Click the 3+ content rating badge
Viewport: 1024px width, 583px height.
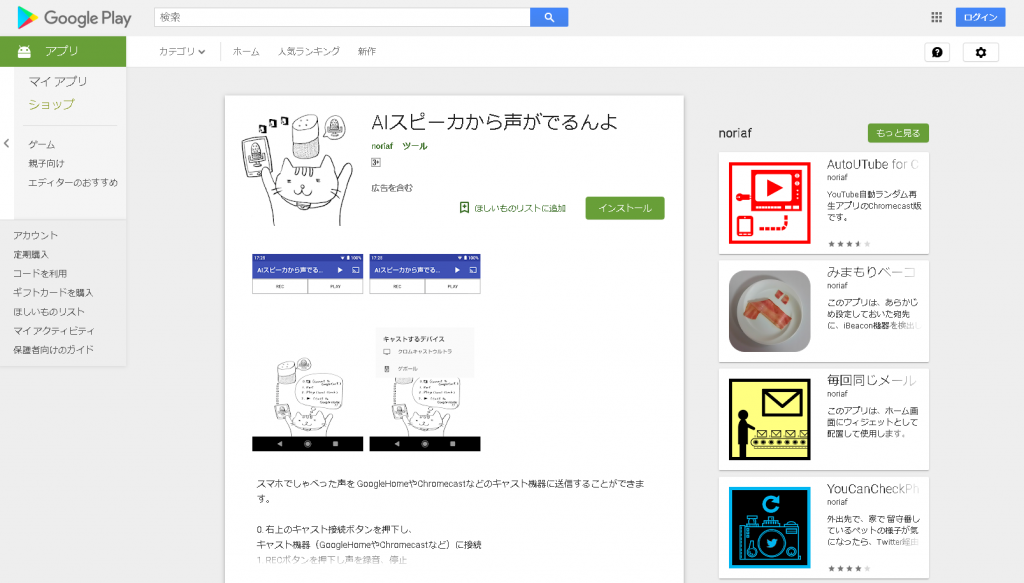(376, 163)
